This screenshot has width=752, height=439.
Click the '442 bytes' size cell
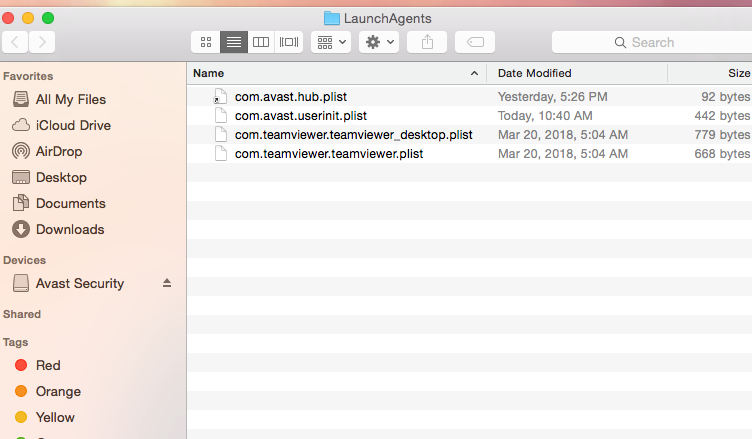click(x=722, y=116)
